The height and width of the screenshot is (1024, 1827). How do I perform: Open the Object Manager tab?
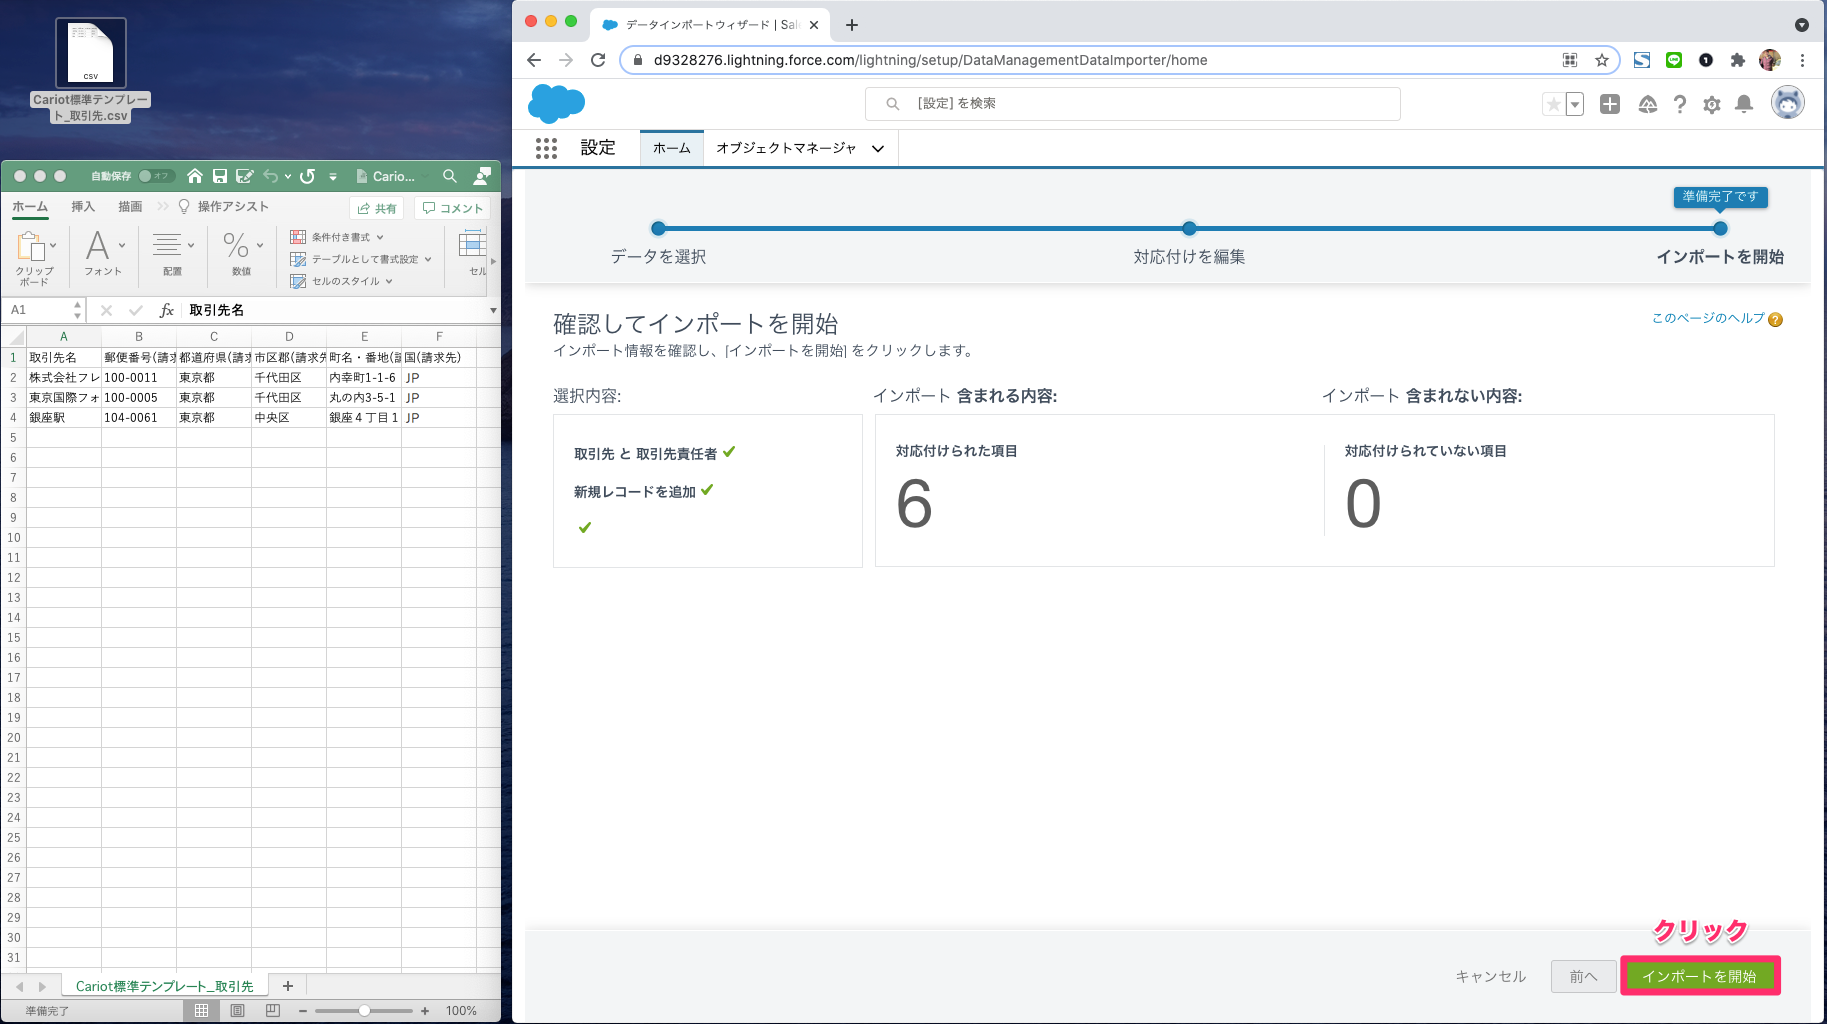(x=786, y=148)
